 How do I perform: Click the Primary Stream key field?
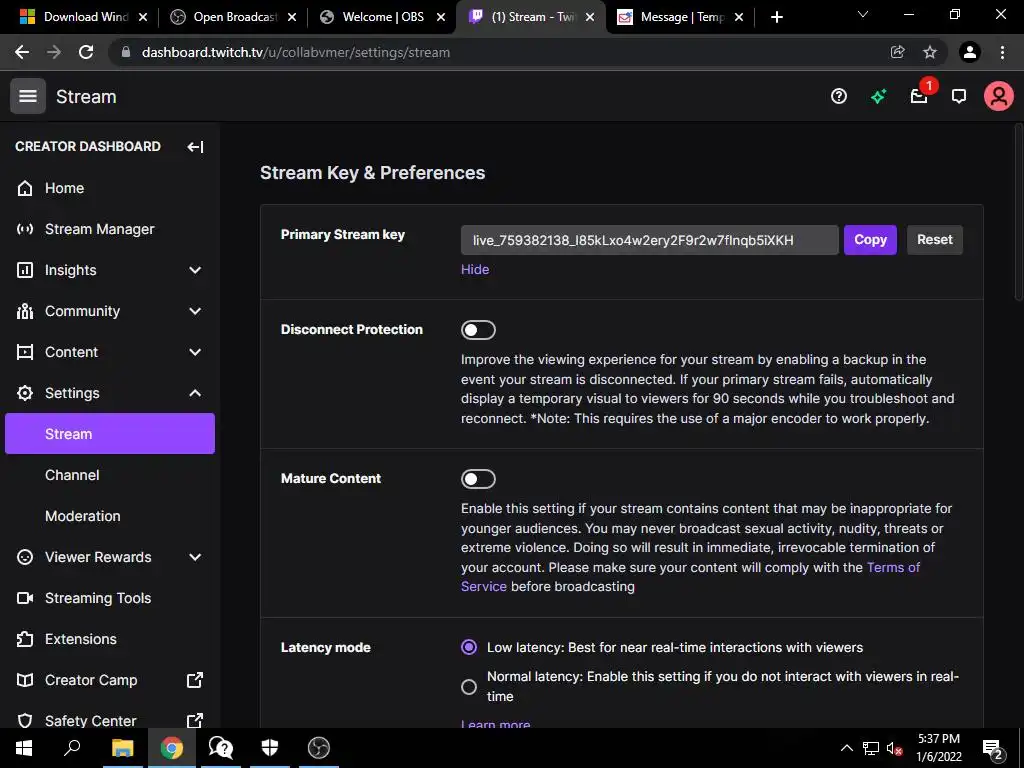click(649, 240)
